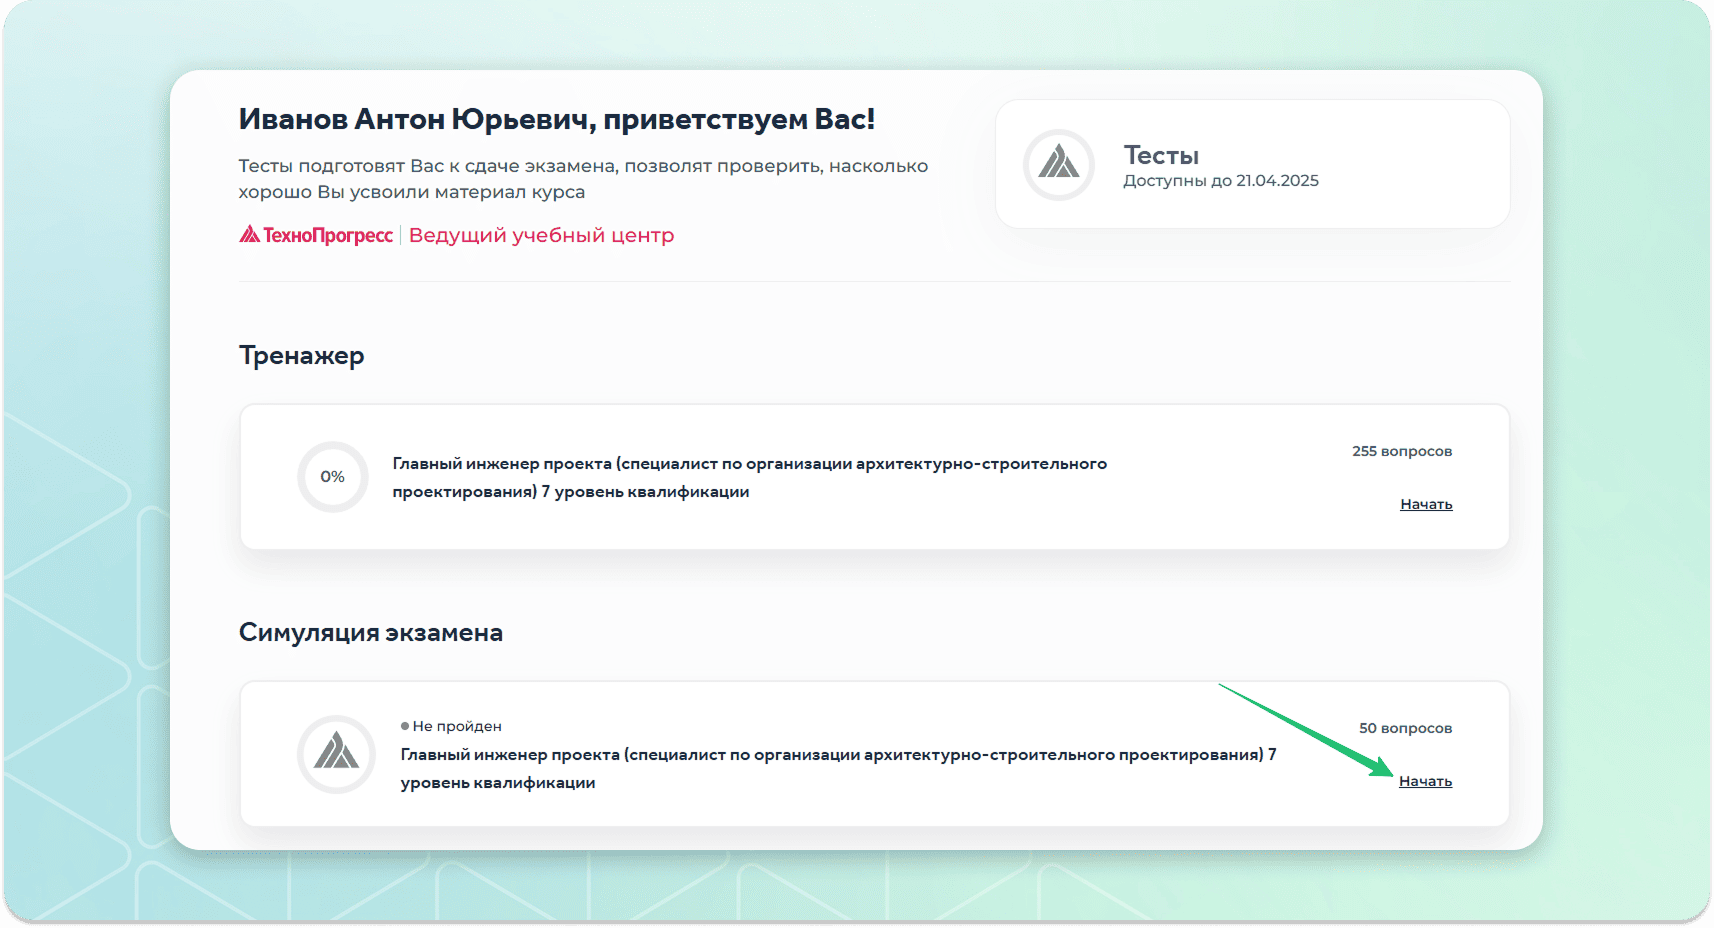Click the trainer course title Главный инженер проекта

749,477
